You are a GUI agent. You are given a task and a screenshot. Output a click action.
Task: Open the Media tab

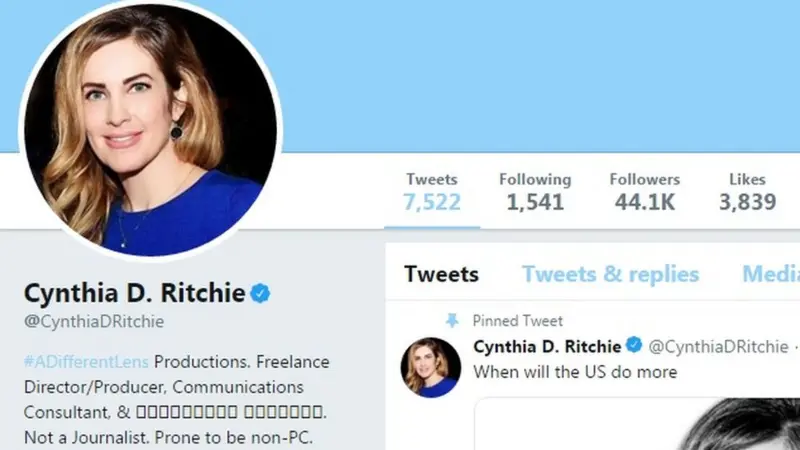[x=770, y=274]
